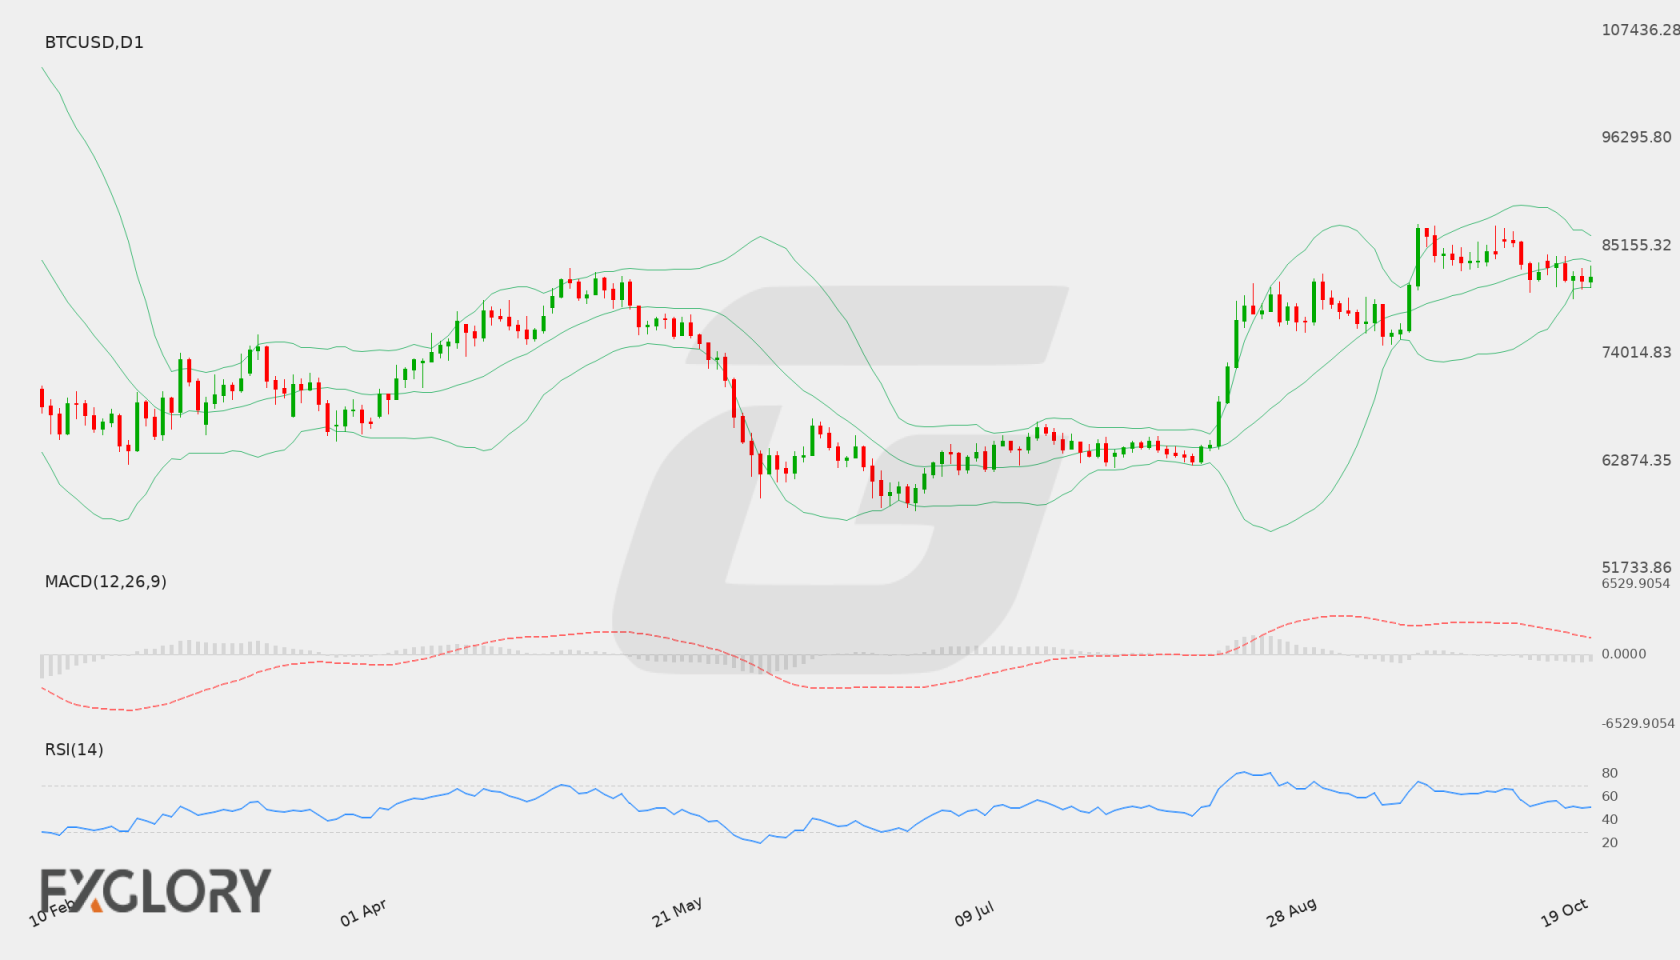Click the 85155.32 price axis label
Viewport: 1680px width, 960px height.
1636,245
